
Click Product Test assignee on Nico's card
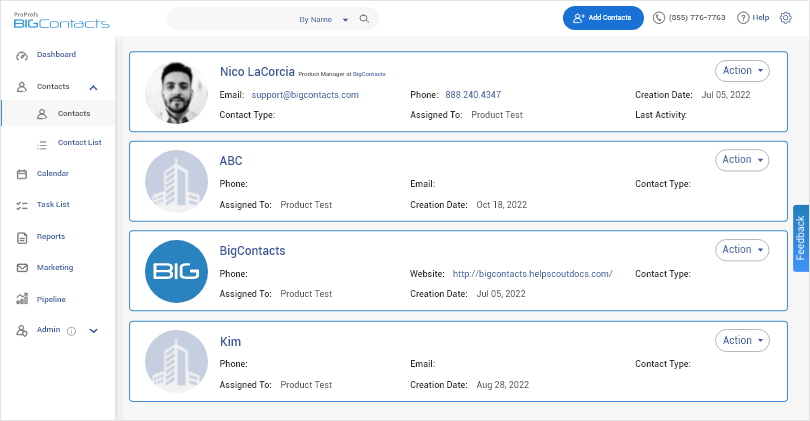(x=497, y=115)
